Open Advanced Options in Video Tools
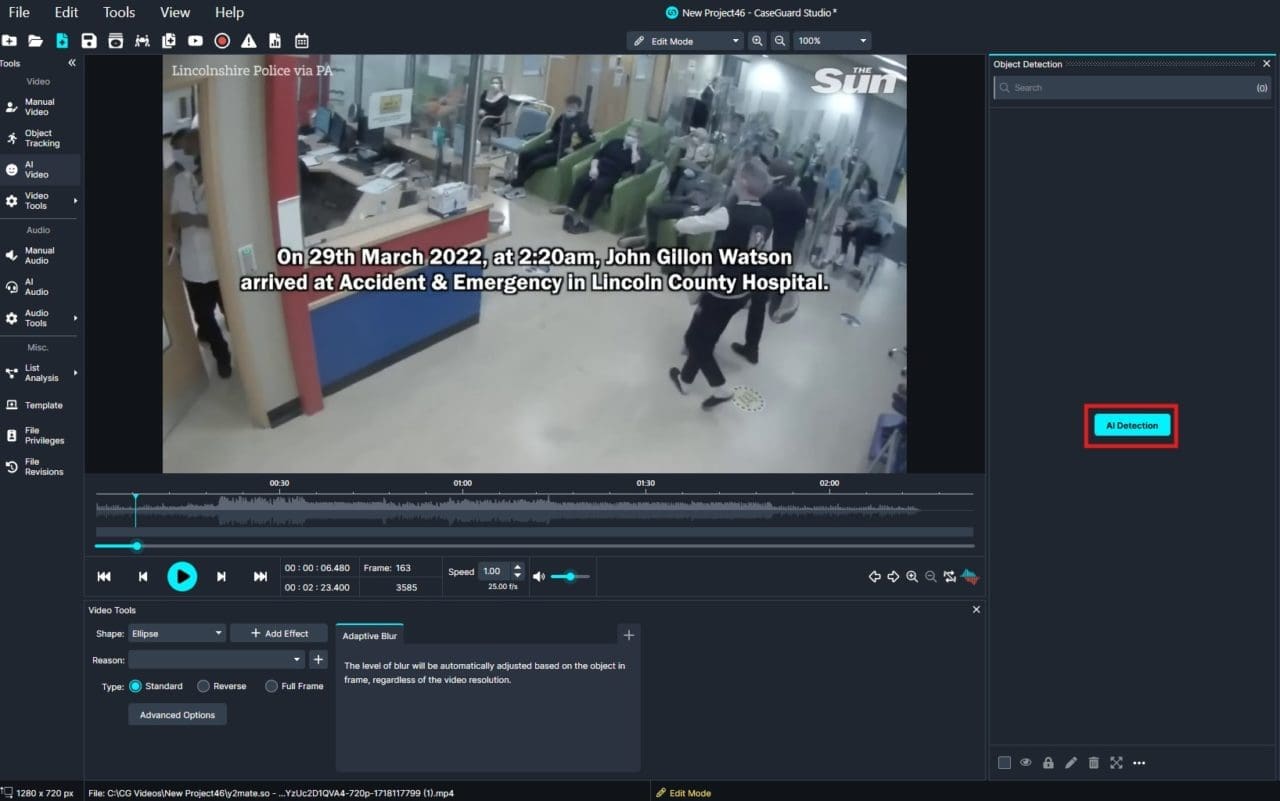This screenshot has height=801, width=1280. click(x=177, y=714)
